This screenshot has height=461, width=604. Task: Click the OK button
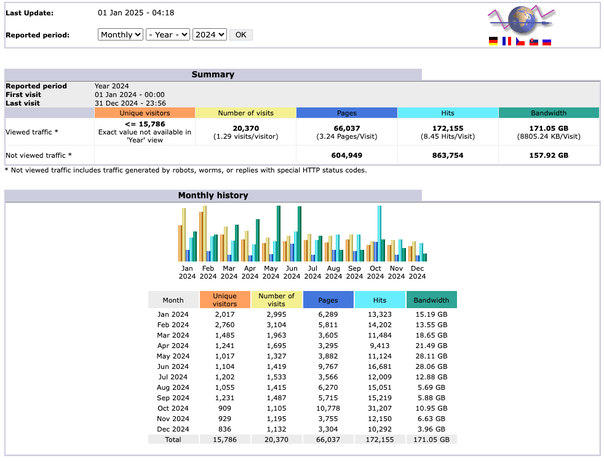pyautogui.click(x=241, y=35)
